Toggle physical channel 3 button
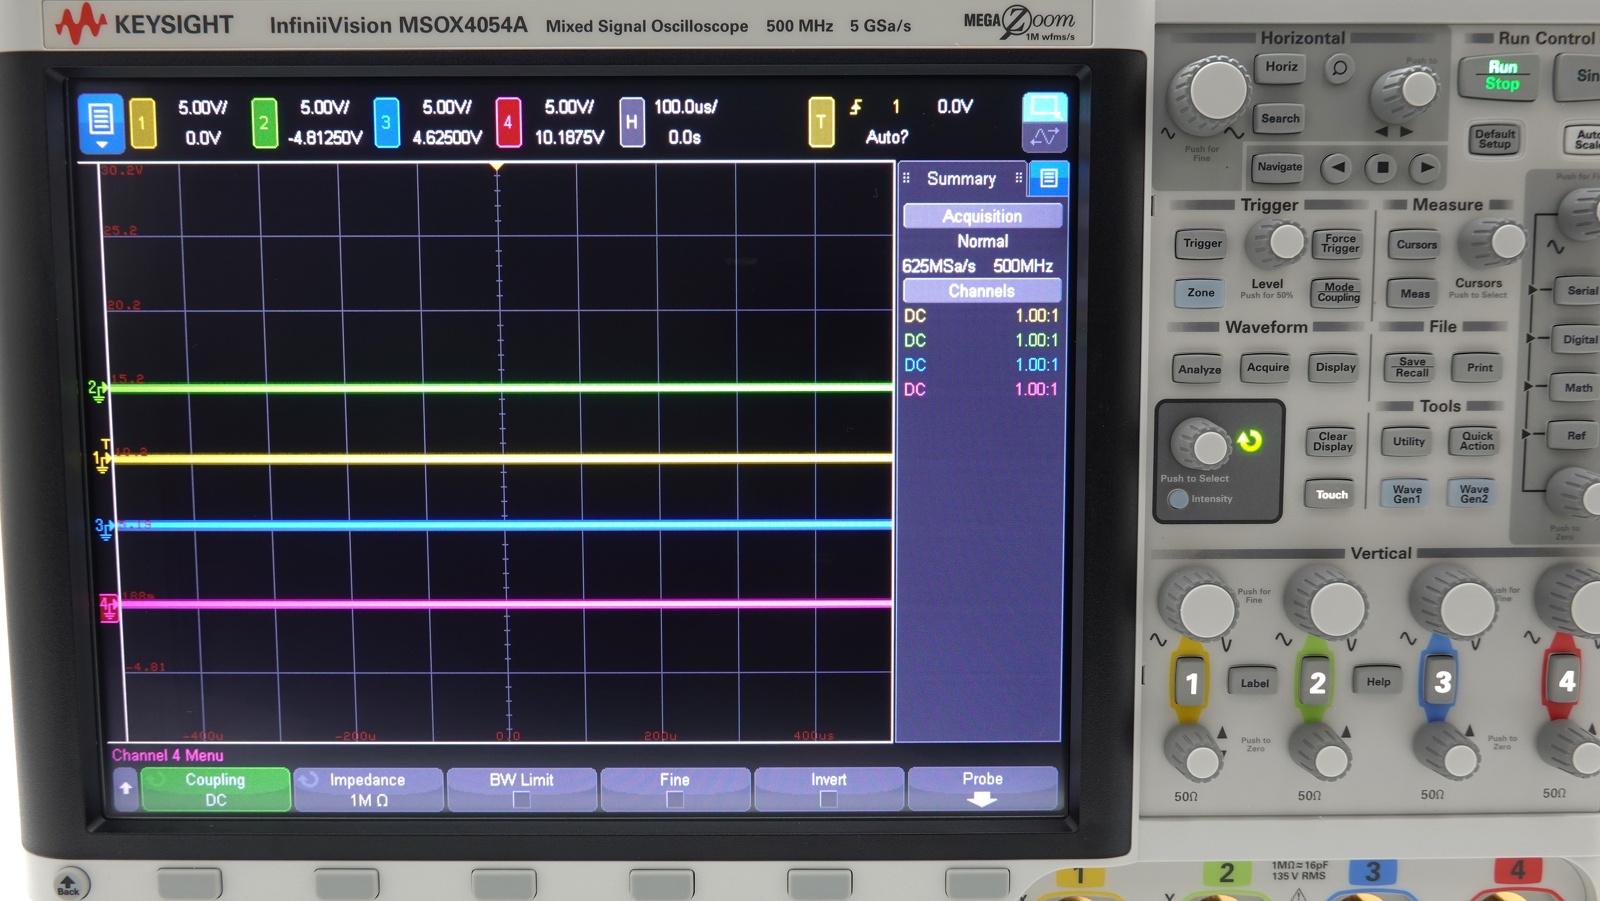 [x=1441, y=682]
